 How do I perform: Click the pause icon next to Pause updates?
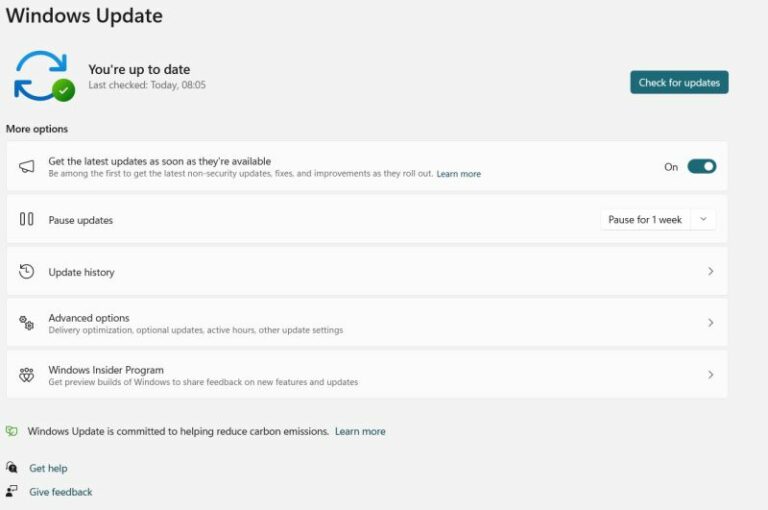(27, 219)
